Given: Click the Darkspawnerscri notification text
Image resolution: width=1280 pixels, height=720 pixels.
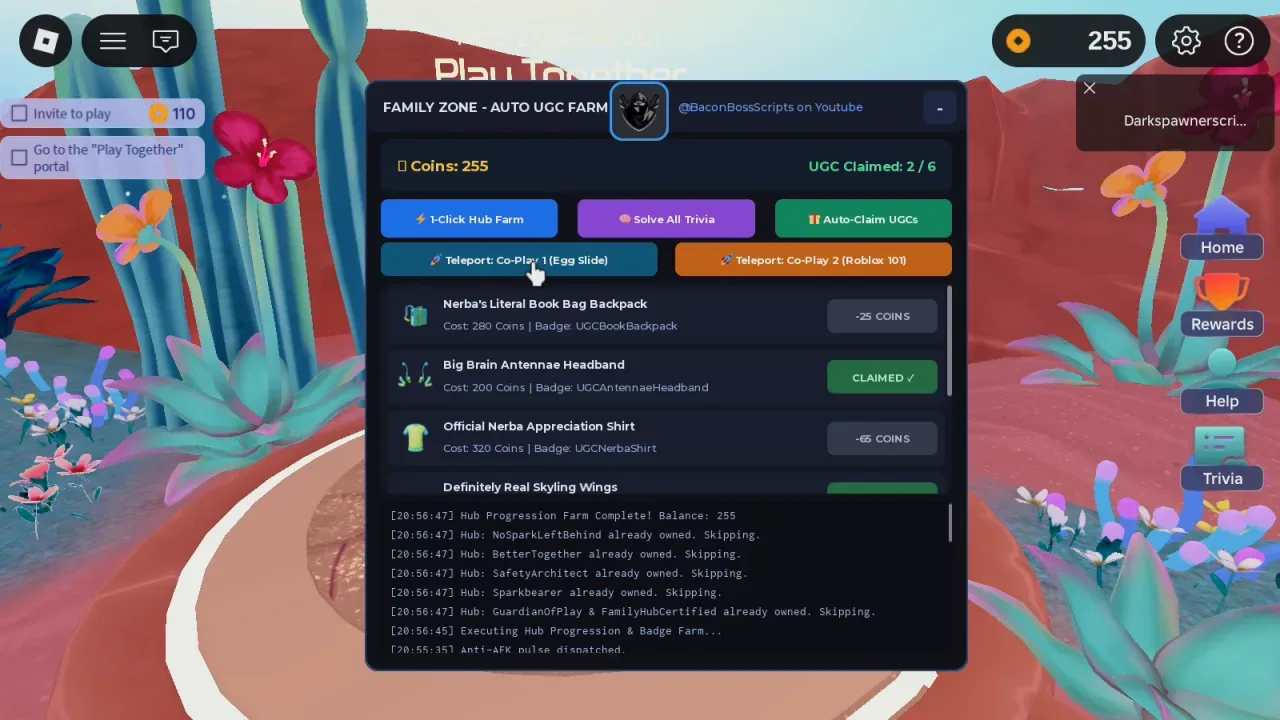Looking at the screenshot, I should (1185, 121).
